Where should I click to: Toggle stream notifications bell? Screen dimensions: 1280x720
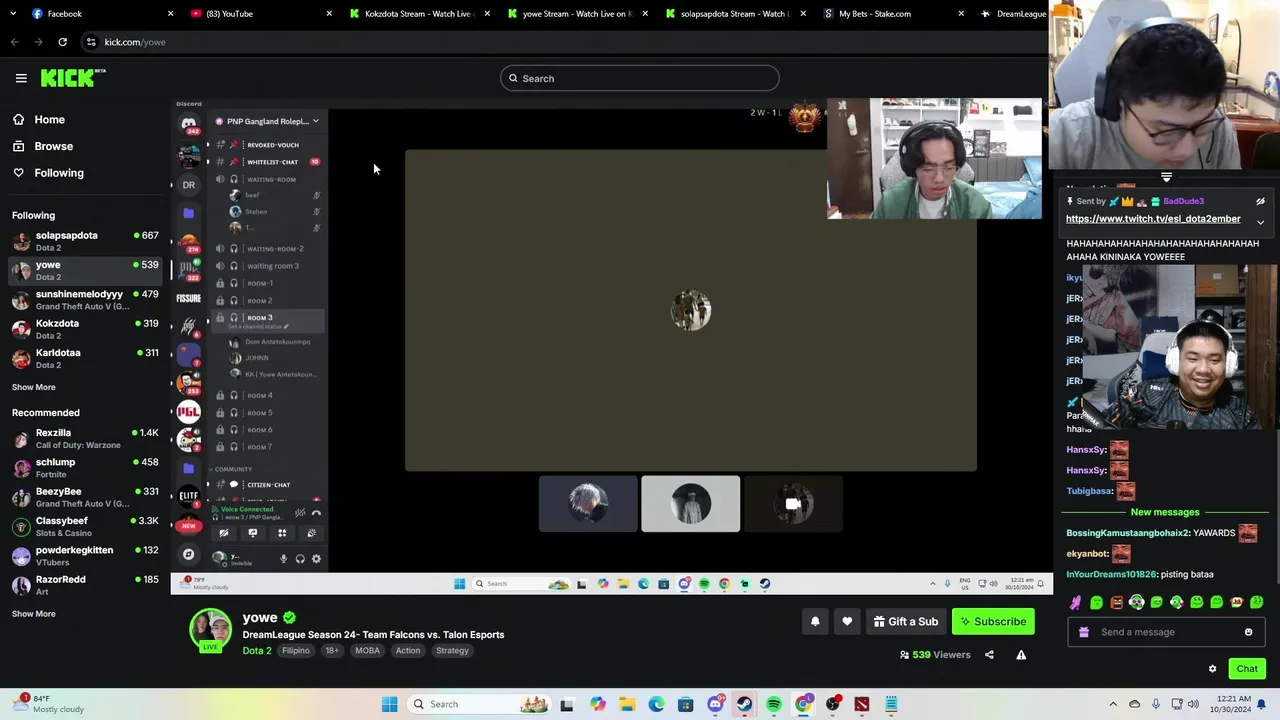point(815,622)
